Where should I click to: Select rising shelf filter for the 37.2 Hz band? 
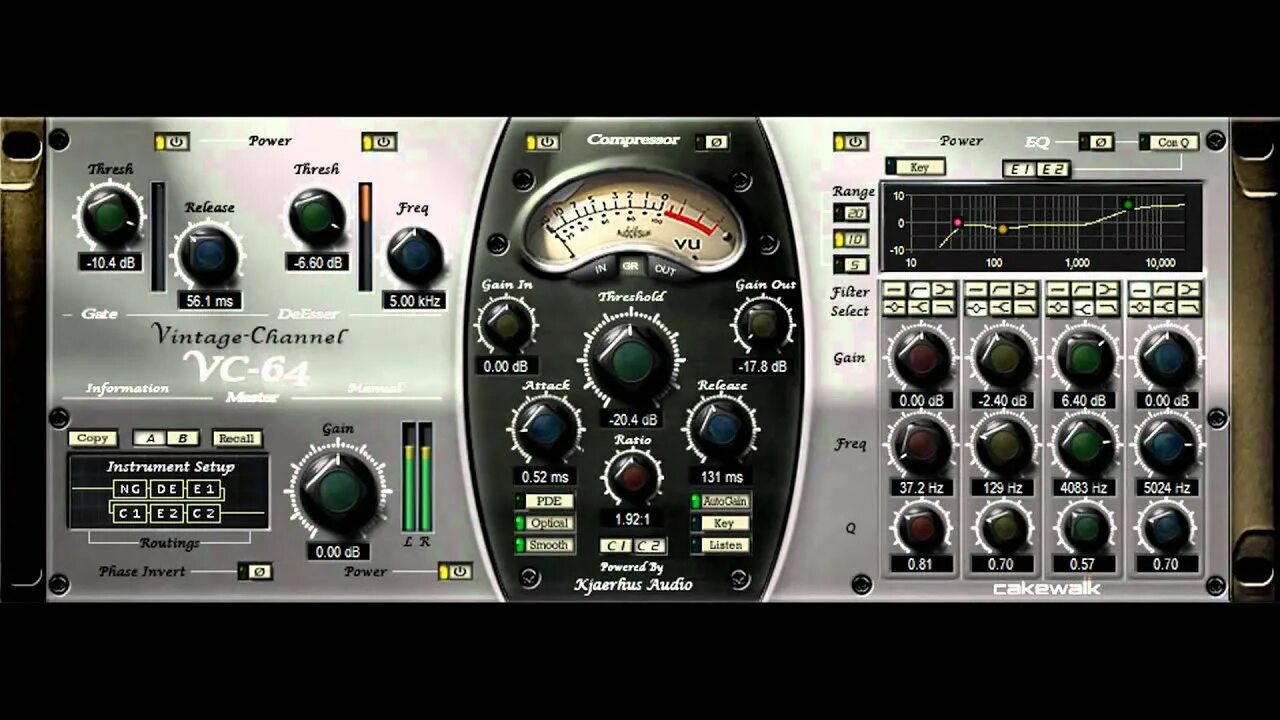(x=919, y=289)
